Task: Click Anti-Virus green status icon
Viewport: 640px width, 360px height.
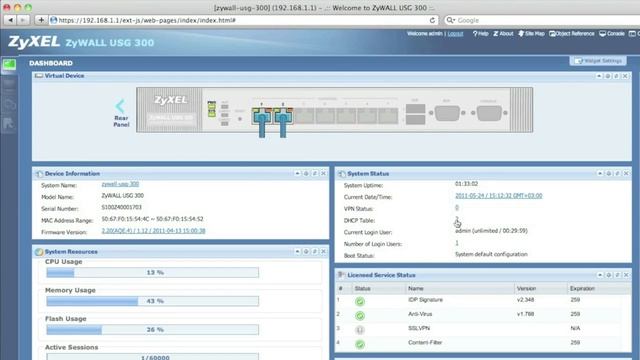Action: (360, 316)
